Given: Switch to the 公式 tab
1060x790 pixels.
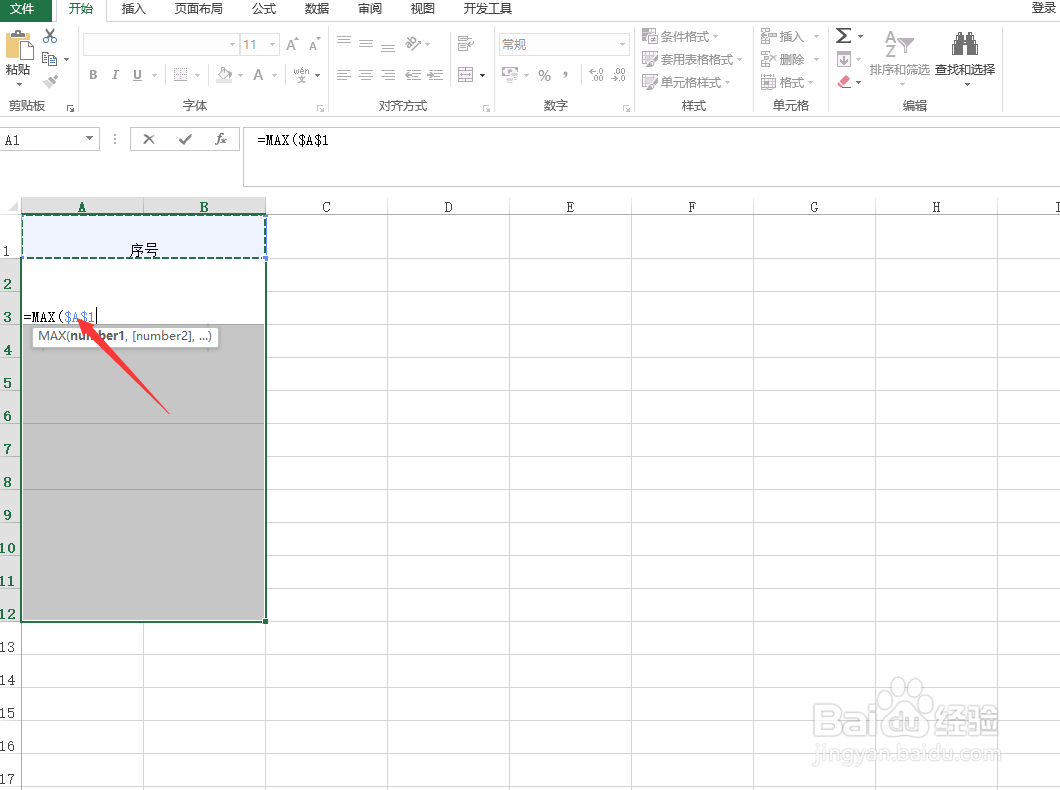Looking at the screenshot, I should point(264,9).
